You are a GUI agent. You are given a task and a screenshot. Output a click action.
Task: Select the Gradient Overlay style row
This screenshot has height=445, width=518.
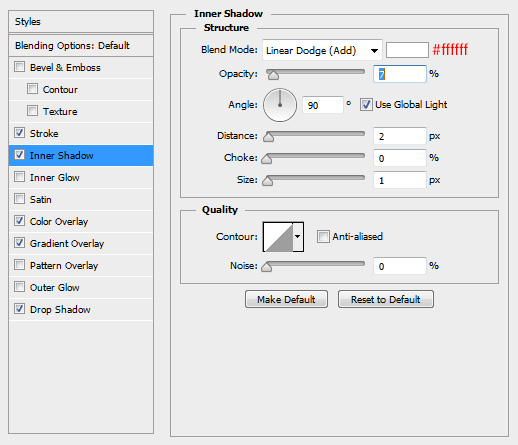[x=81, y=243]
